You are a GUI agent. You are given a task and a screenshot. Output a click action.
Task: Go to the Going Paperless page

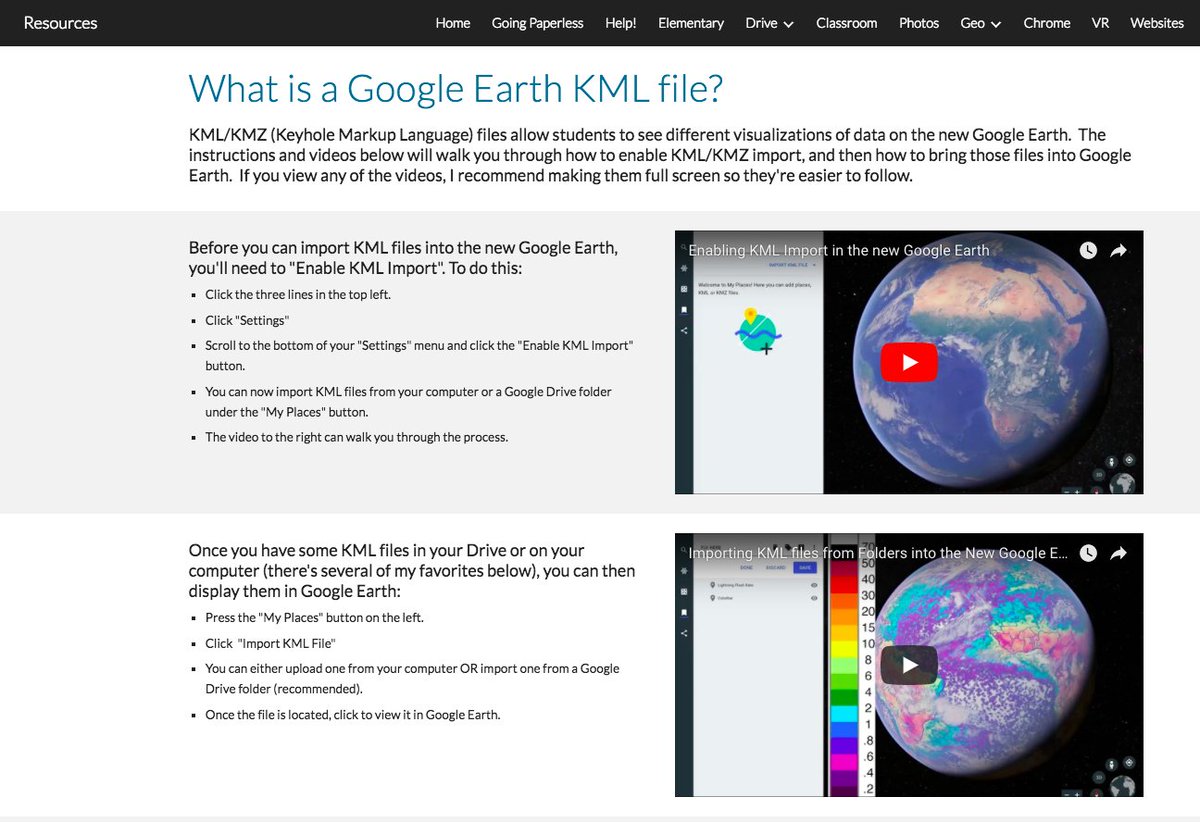click(x=537, y=23)
